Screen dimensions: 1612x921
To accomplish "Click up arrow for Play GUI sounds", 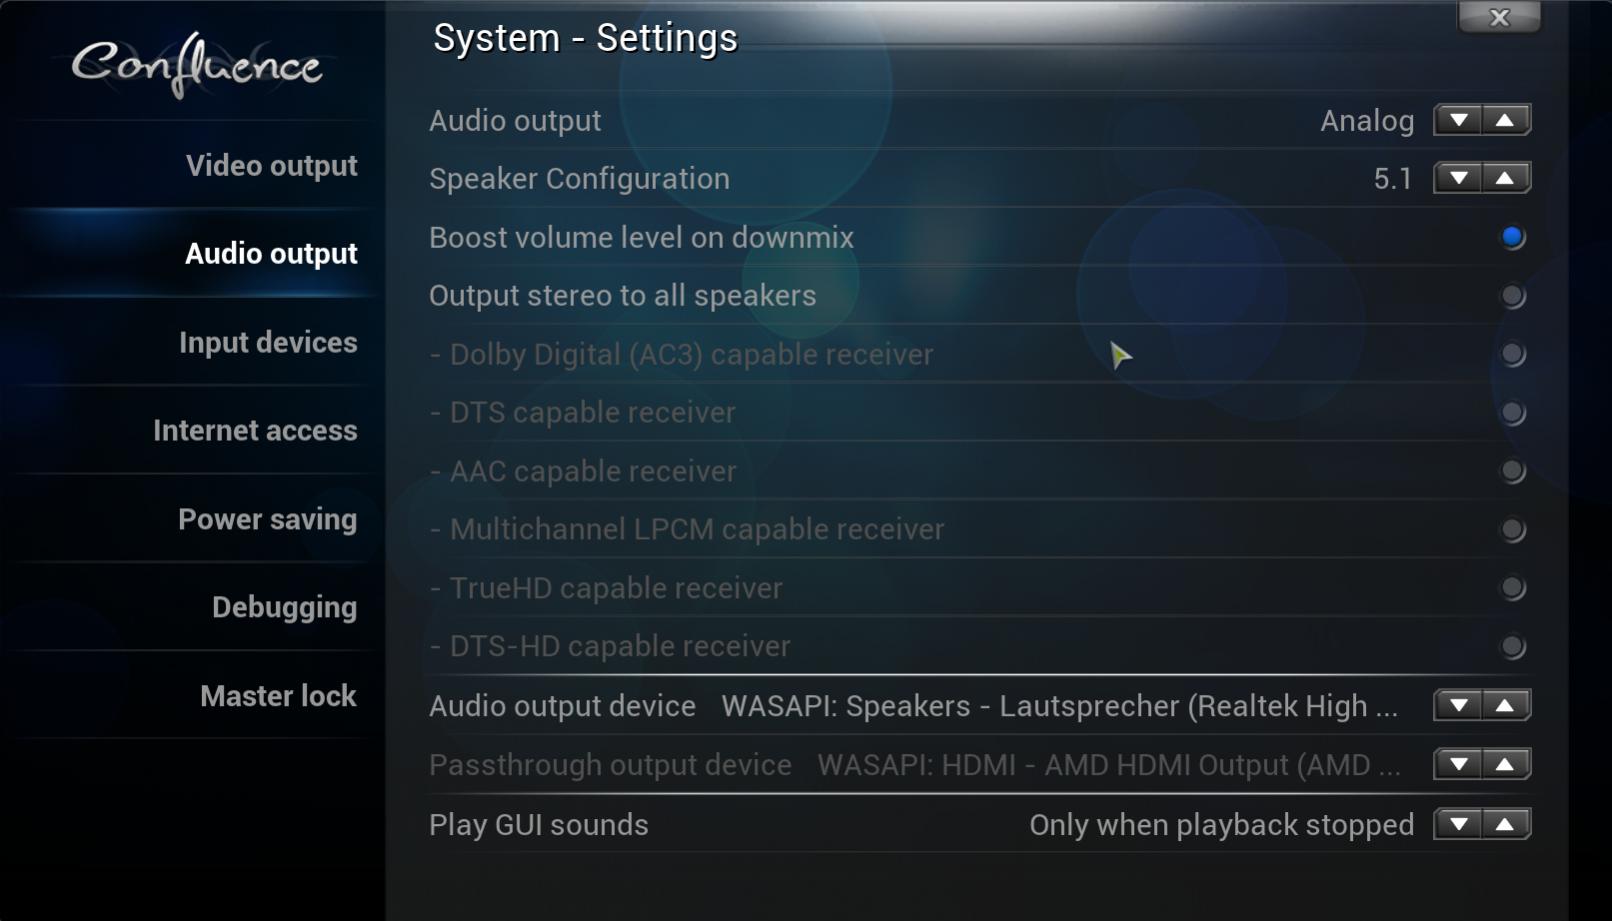I will [x=1505, y=824].
